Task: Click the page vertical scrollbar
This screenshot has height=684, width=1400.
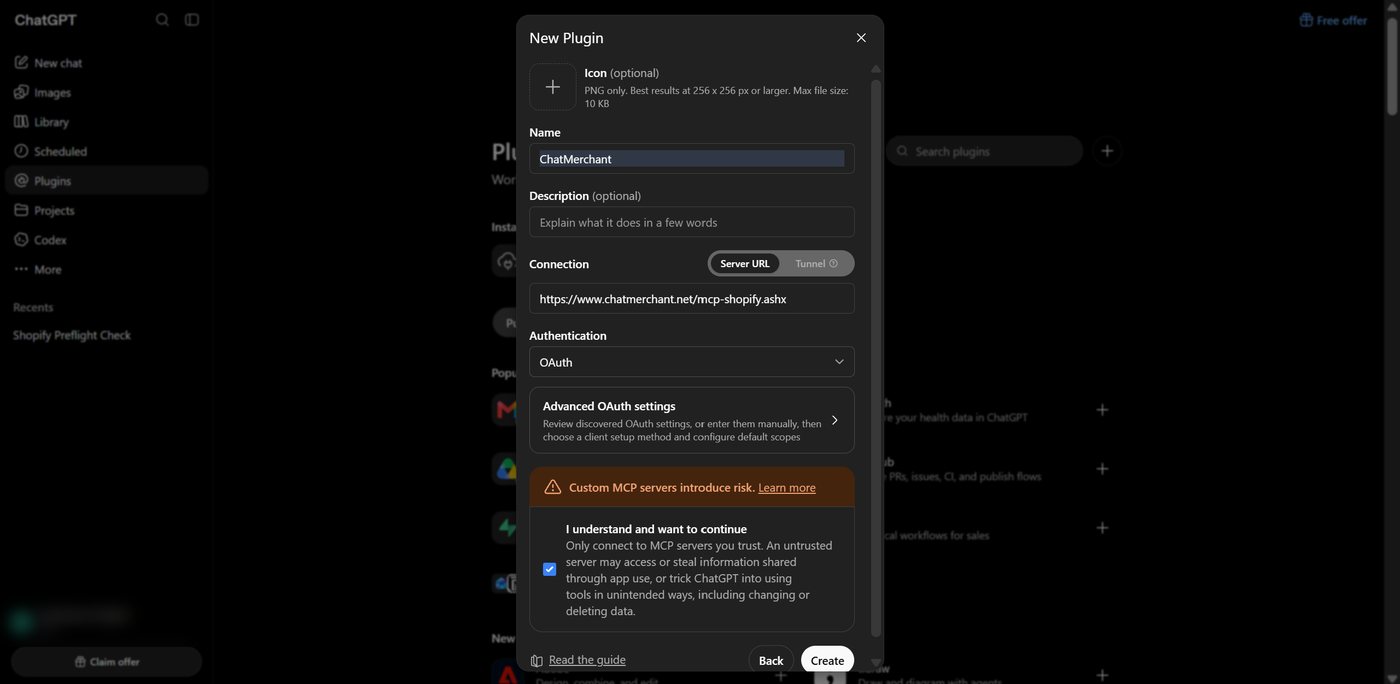Action: tap(1392, 65)
